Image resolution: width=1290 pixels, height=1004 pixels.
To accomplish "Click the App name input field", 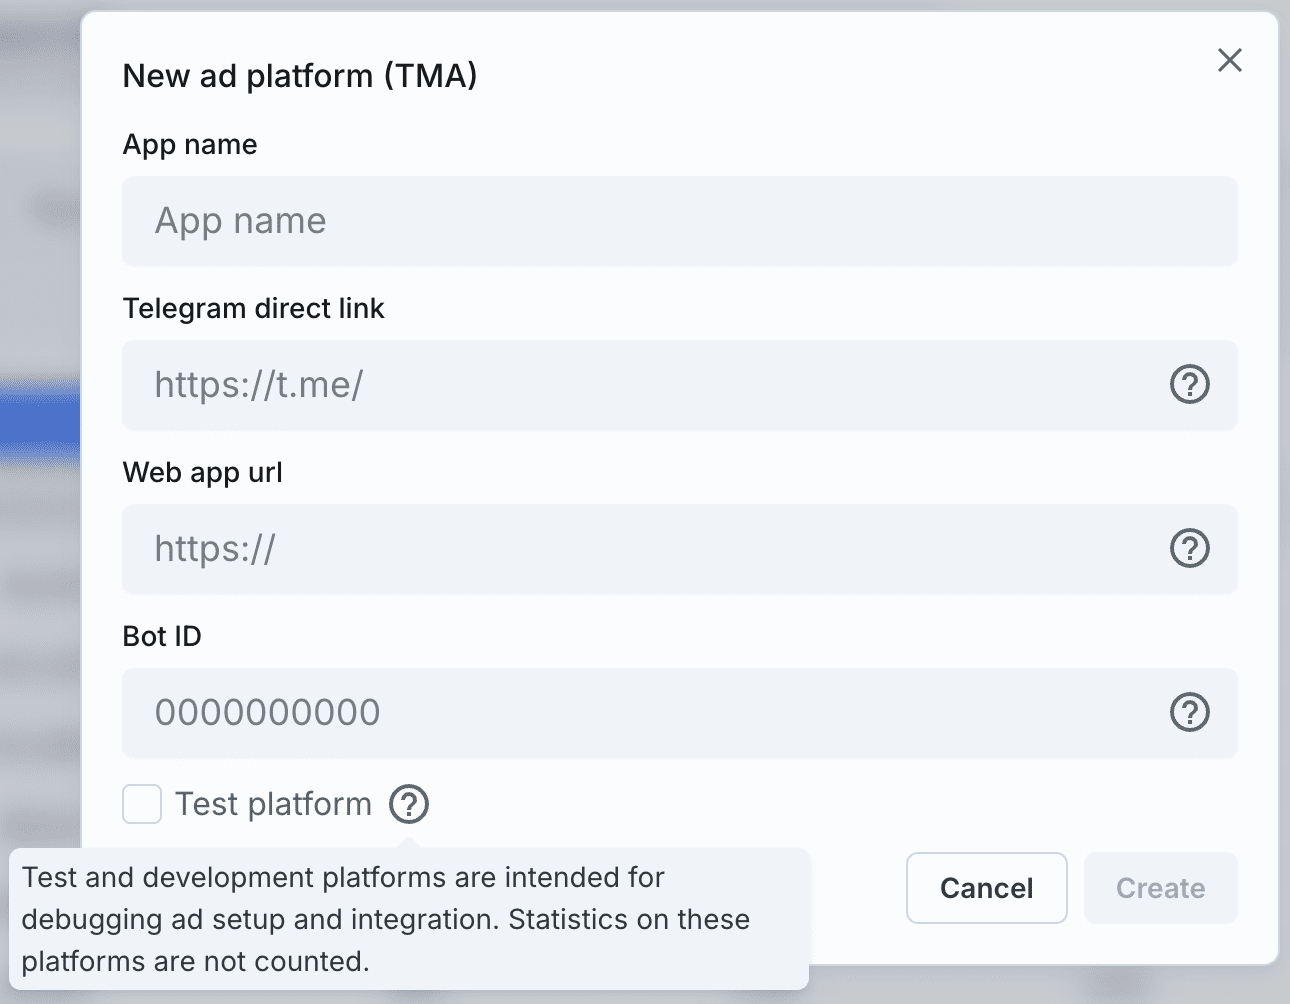I will (680, 221).
